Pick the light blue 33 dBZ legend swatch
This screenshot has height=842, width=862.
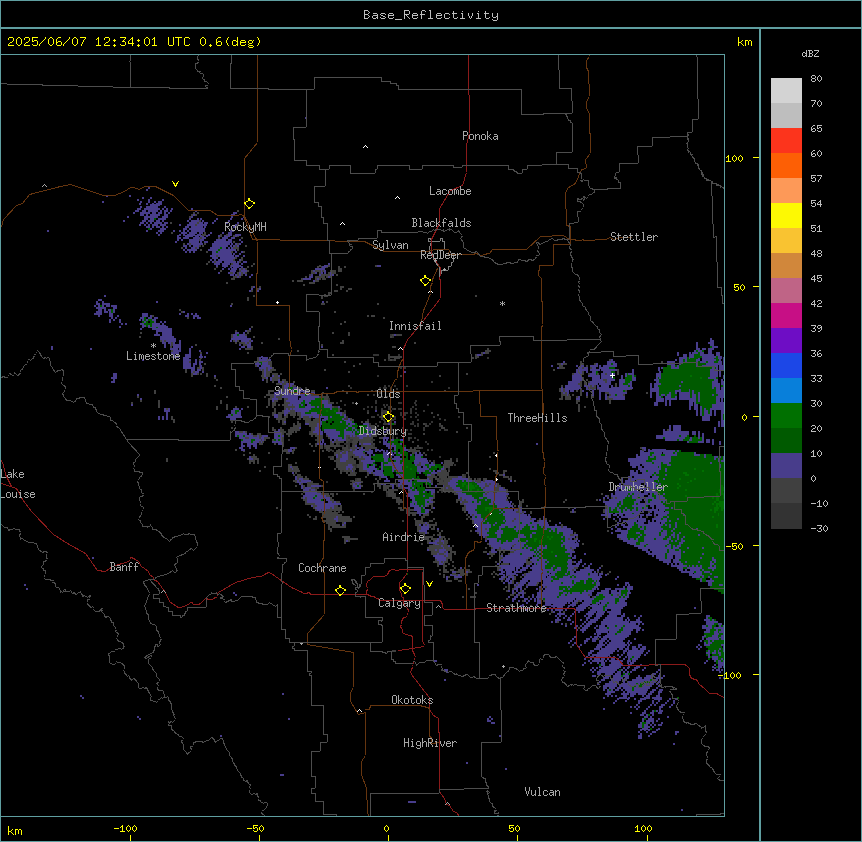click(x=786, y=391)
